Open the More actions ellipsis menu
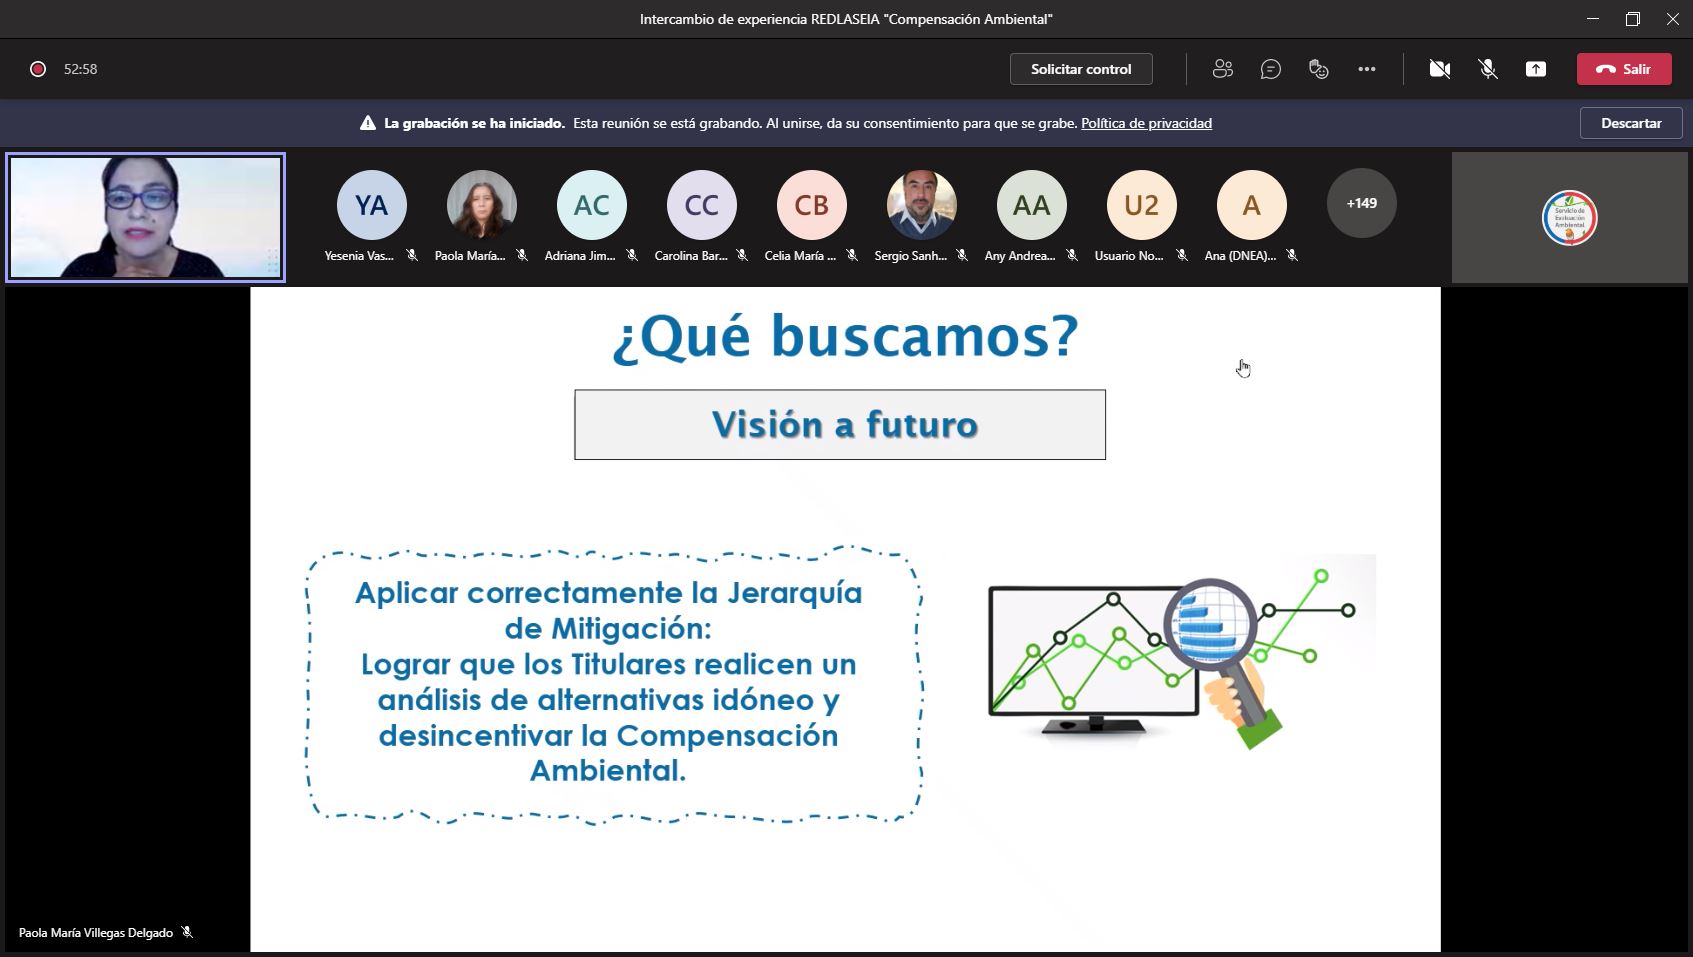This screenshot has height=957, width=1693. (1366, 69)
